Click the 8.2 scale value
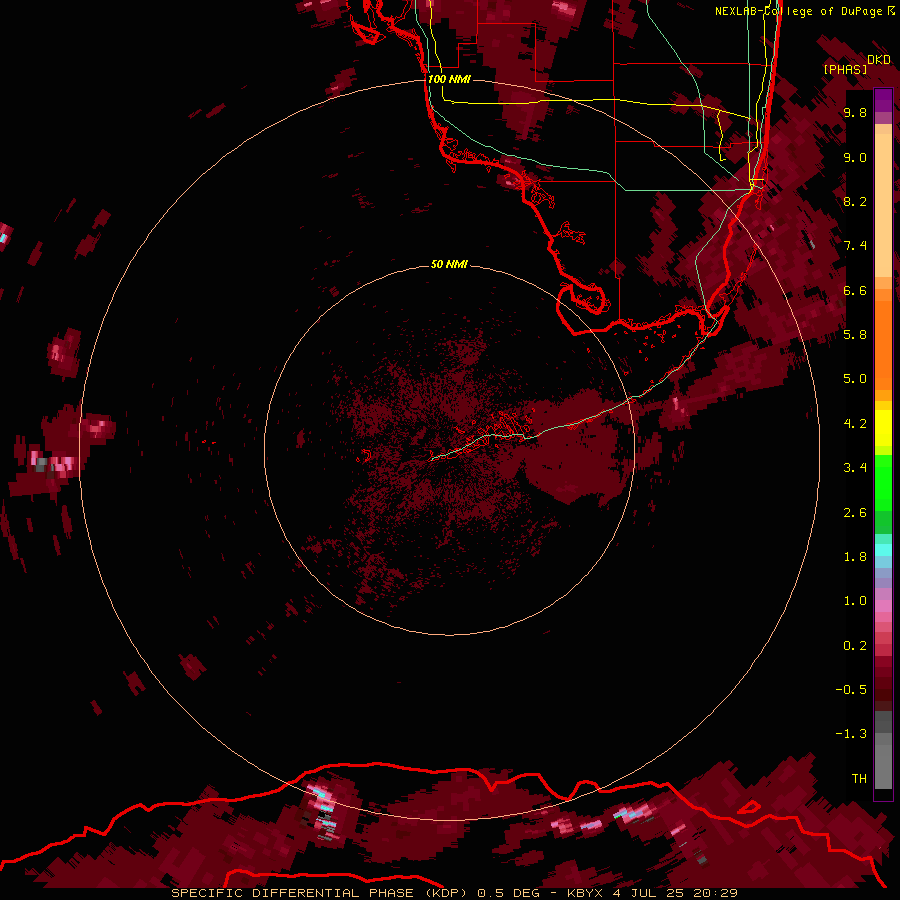900x900 pixels. (855, 202)
